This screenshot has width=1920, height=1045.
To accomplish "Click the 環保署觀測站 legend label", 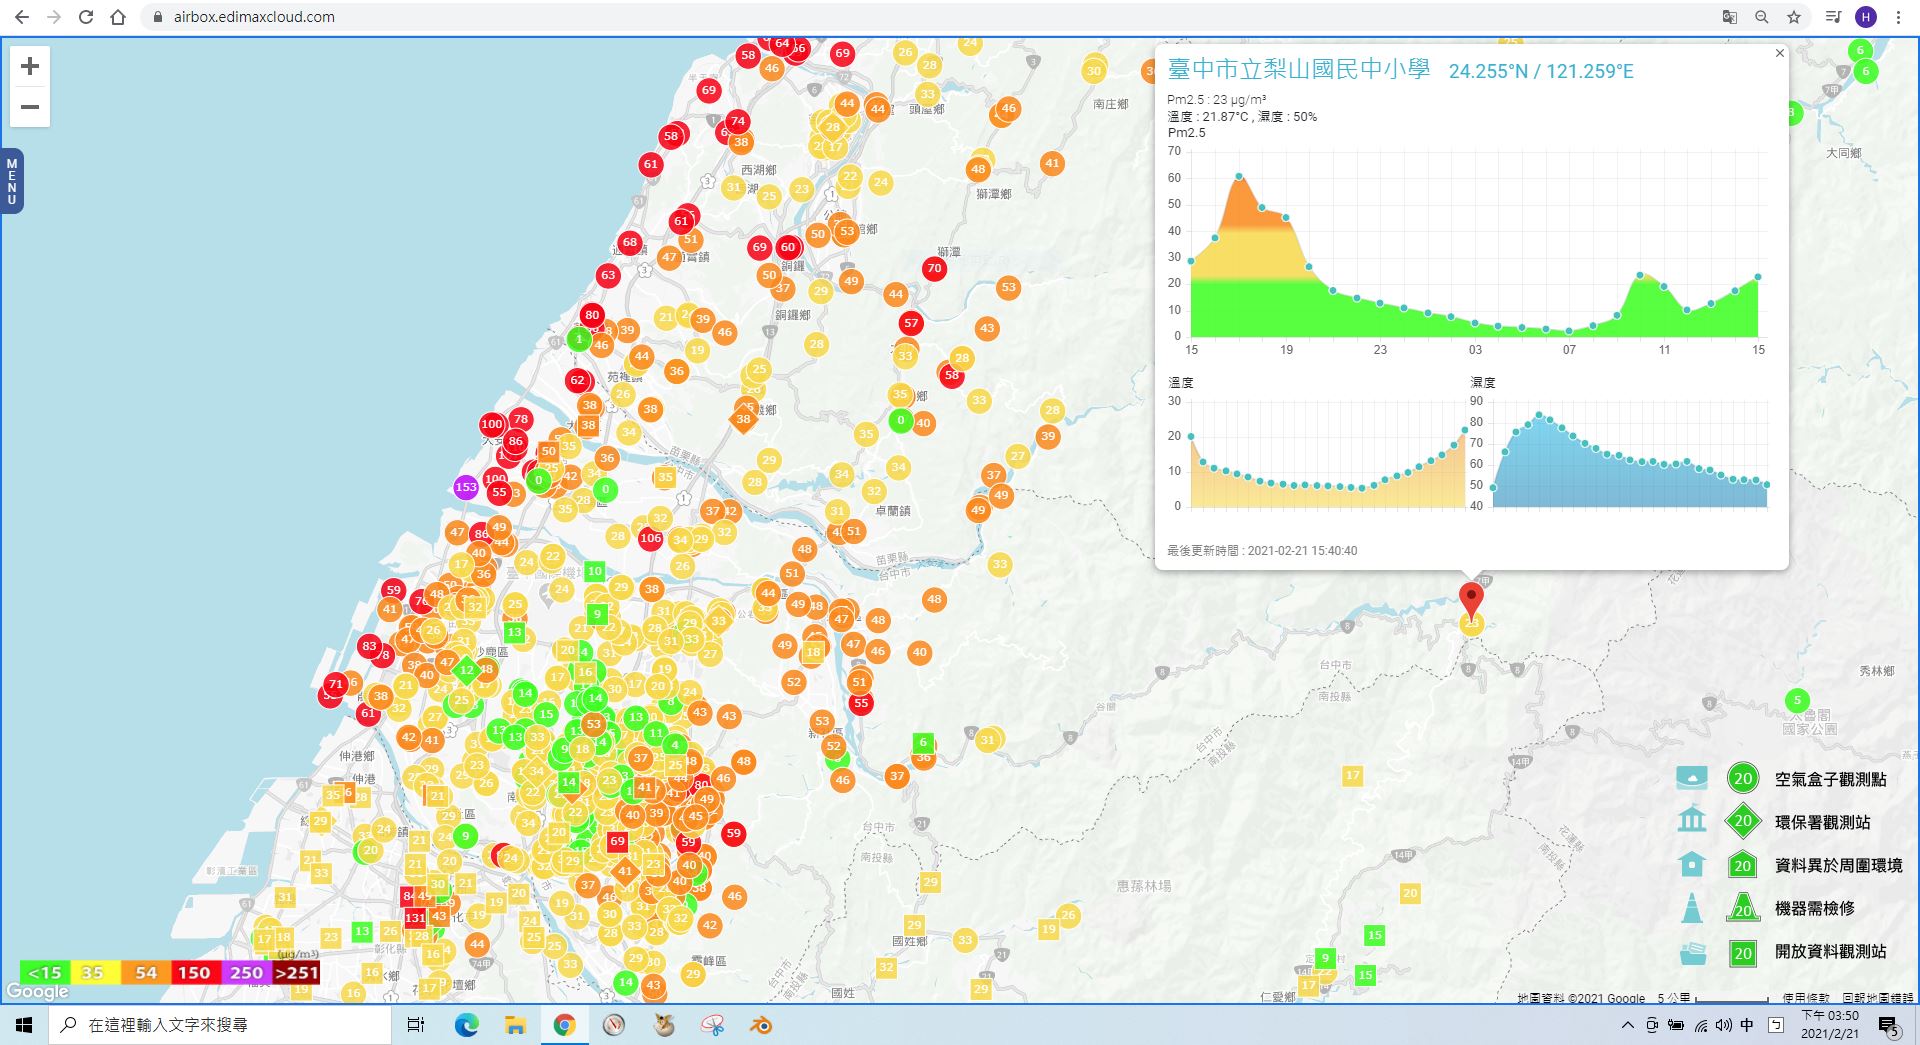I will (1822, 822).
